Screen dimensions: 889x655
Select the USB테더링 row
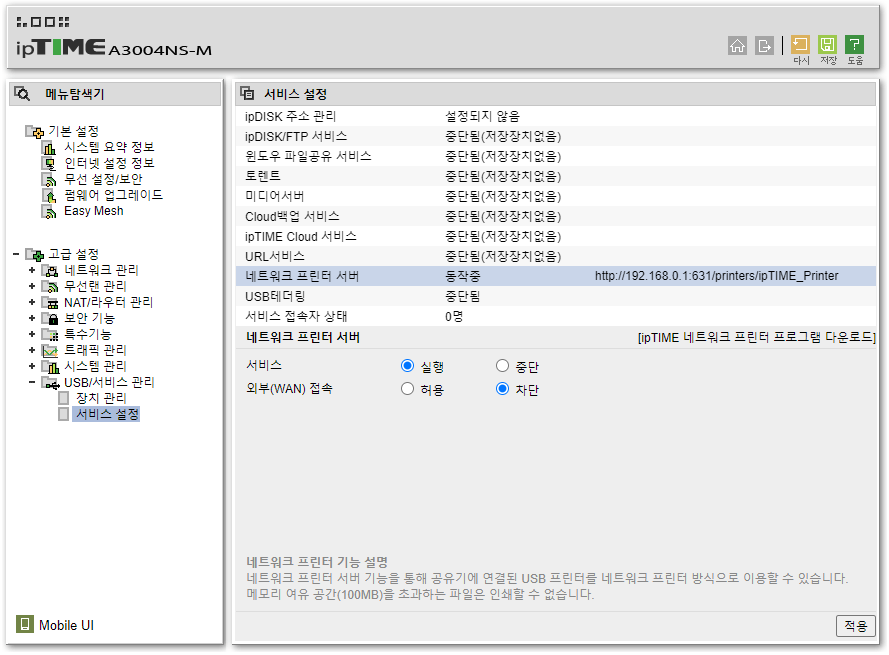pyautogui.click(x=556, y=297)
